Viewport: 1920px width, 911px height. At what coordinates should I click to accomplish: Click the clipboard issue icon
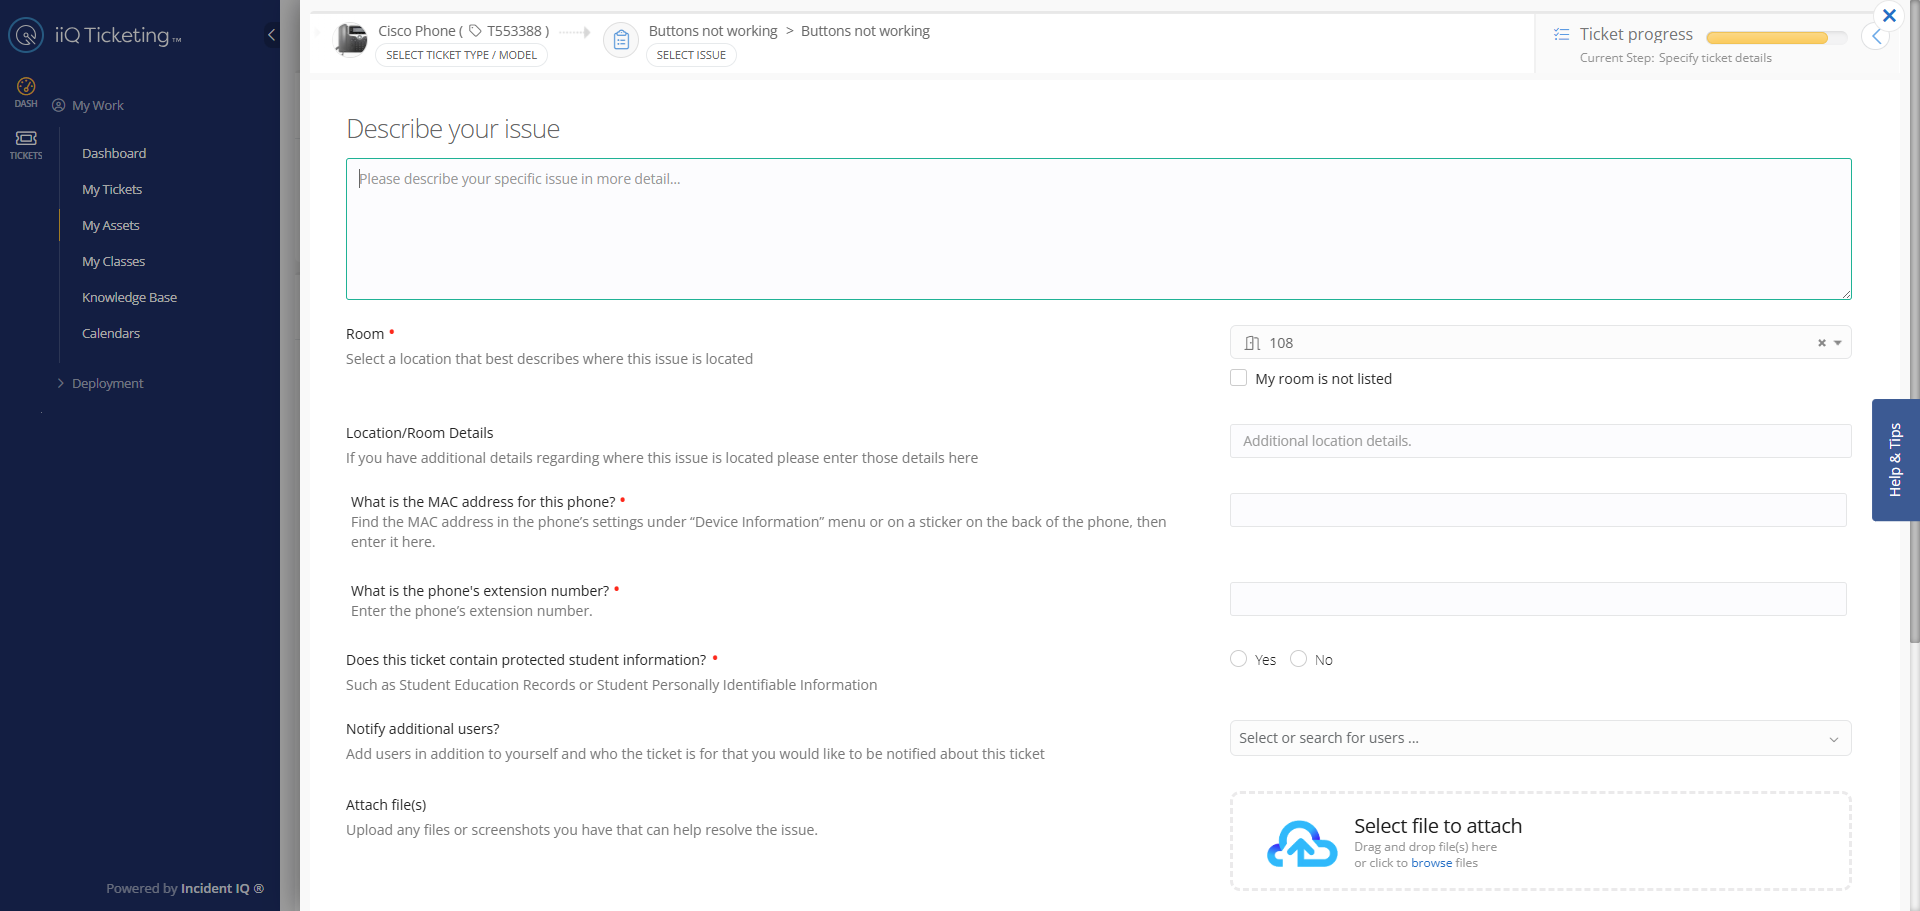point(621,40)
